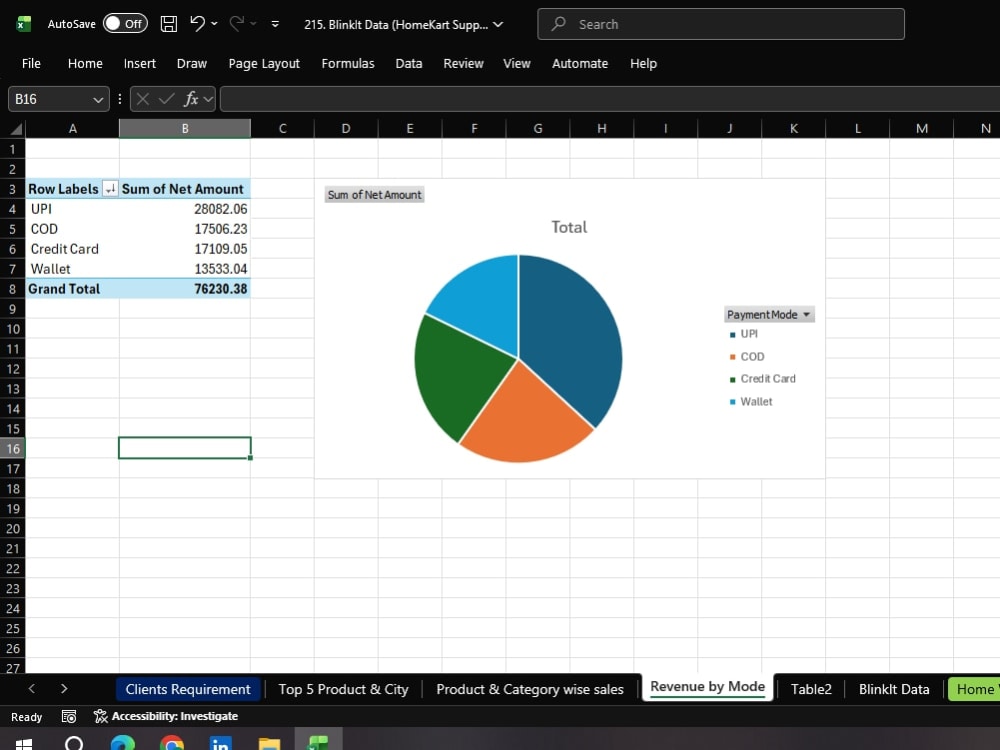Go to the Data tab
Image resolution: width=1000 pixels, height=750 pixels.
click(408, 63)
